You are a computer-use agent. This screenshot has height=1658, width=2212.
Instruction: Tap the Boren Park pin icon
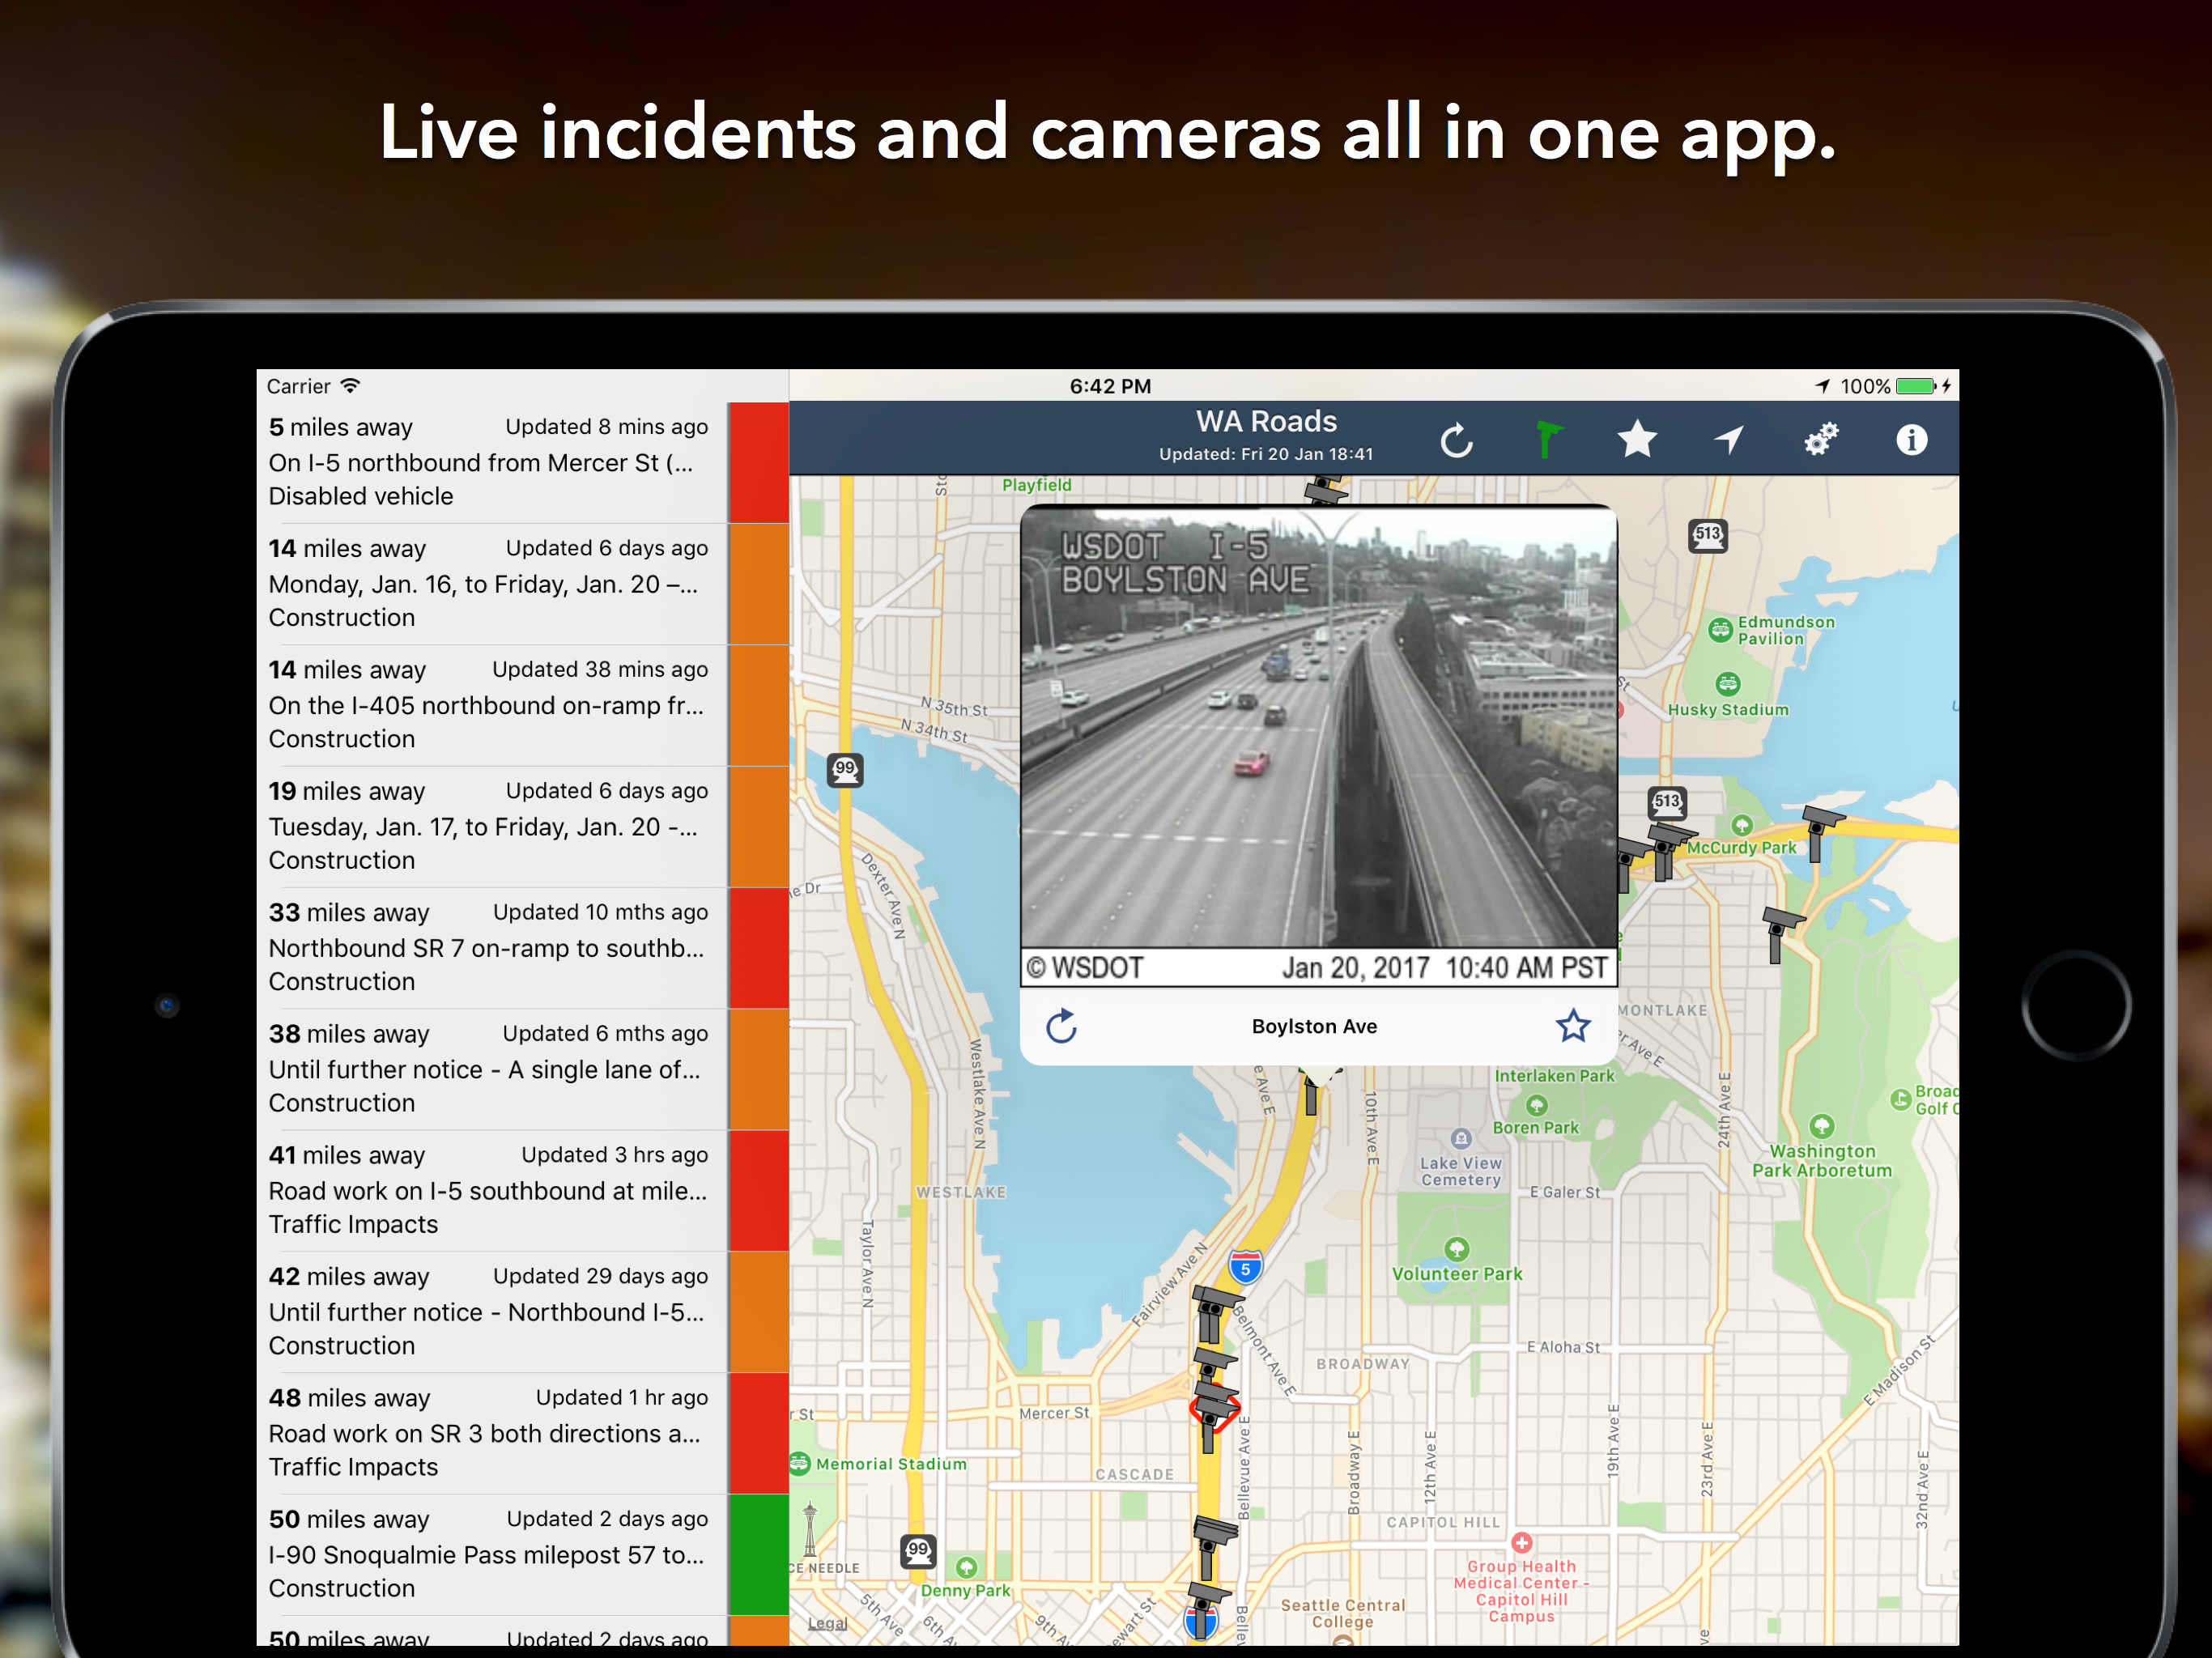tap(1536, 1105)
